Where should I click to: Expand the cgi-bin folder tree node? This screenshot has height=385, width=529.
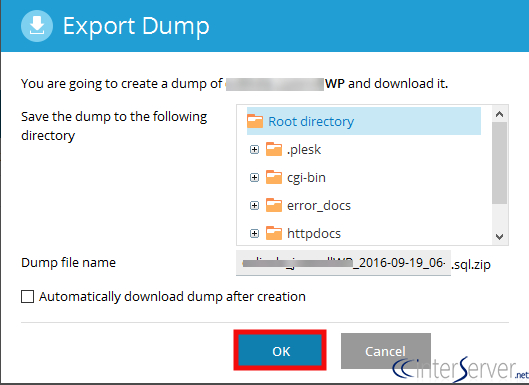[x=254, y=177]
